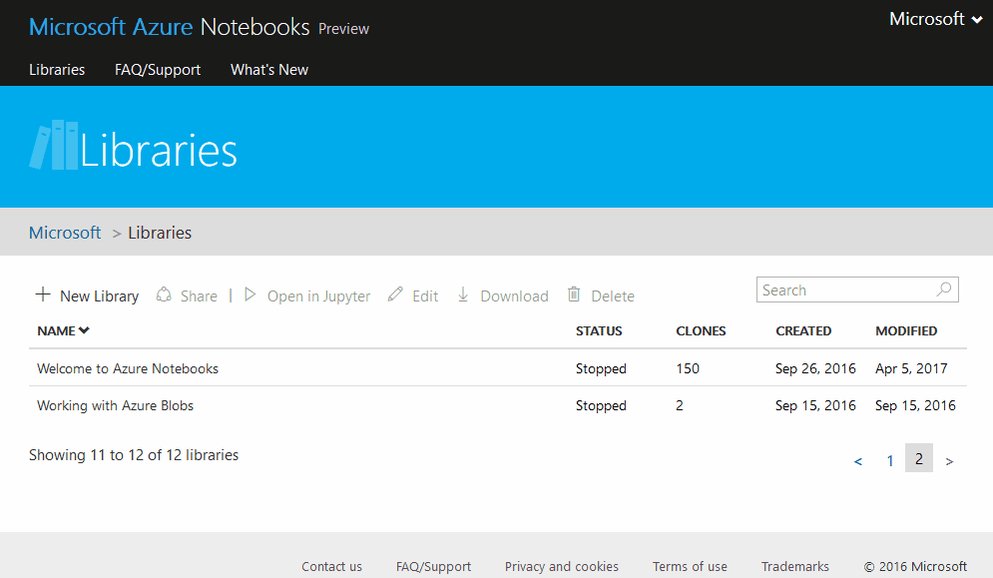
Task: Select Working with Azure Blobs library
Action: tap(115, 405)
